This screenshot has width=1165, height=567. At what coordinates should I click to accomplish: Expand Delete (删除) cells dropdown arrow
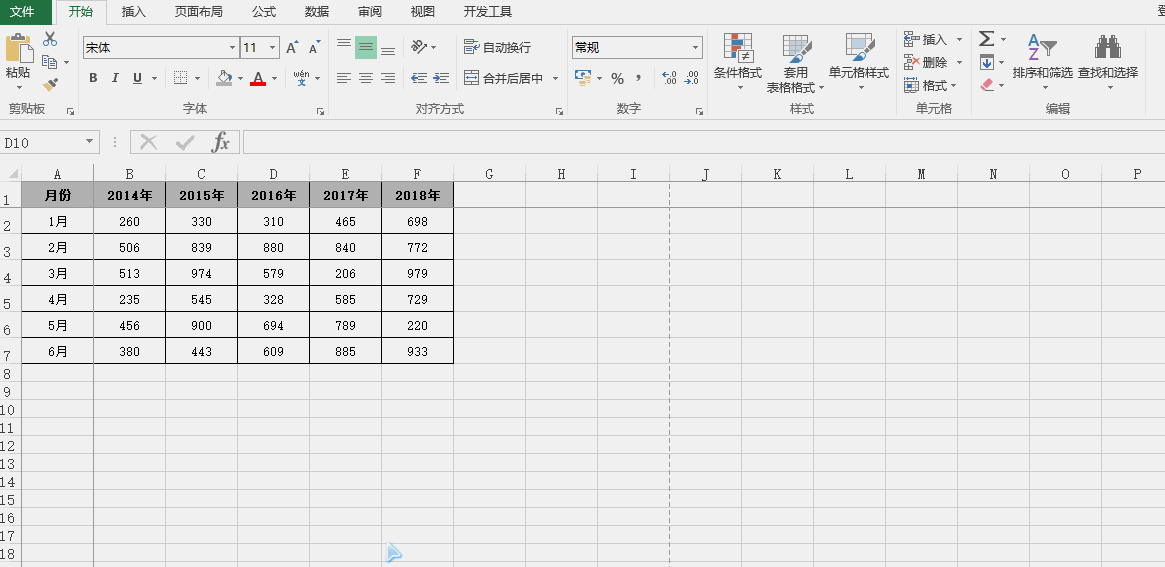point(959,62)
